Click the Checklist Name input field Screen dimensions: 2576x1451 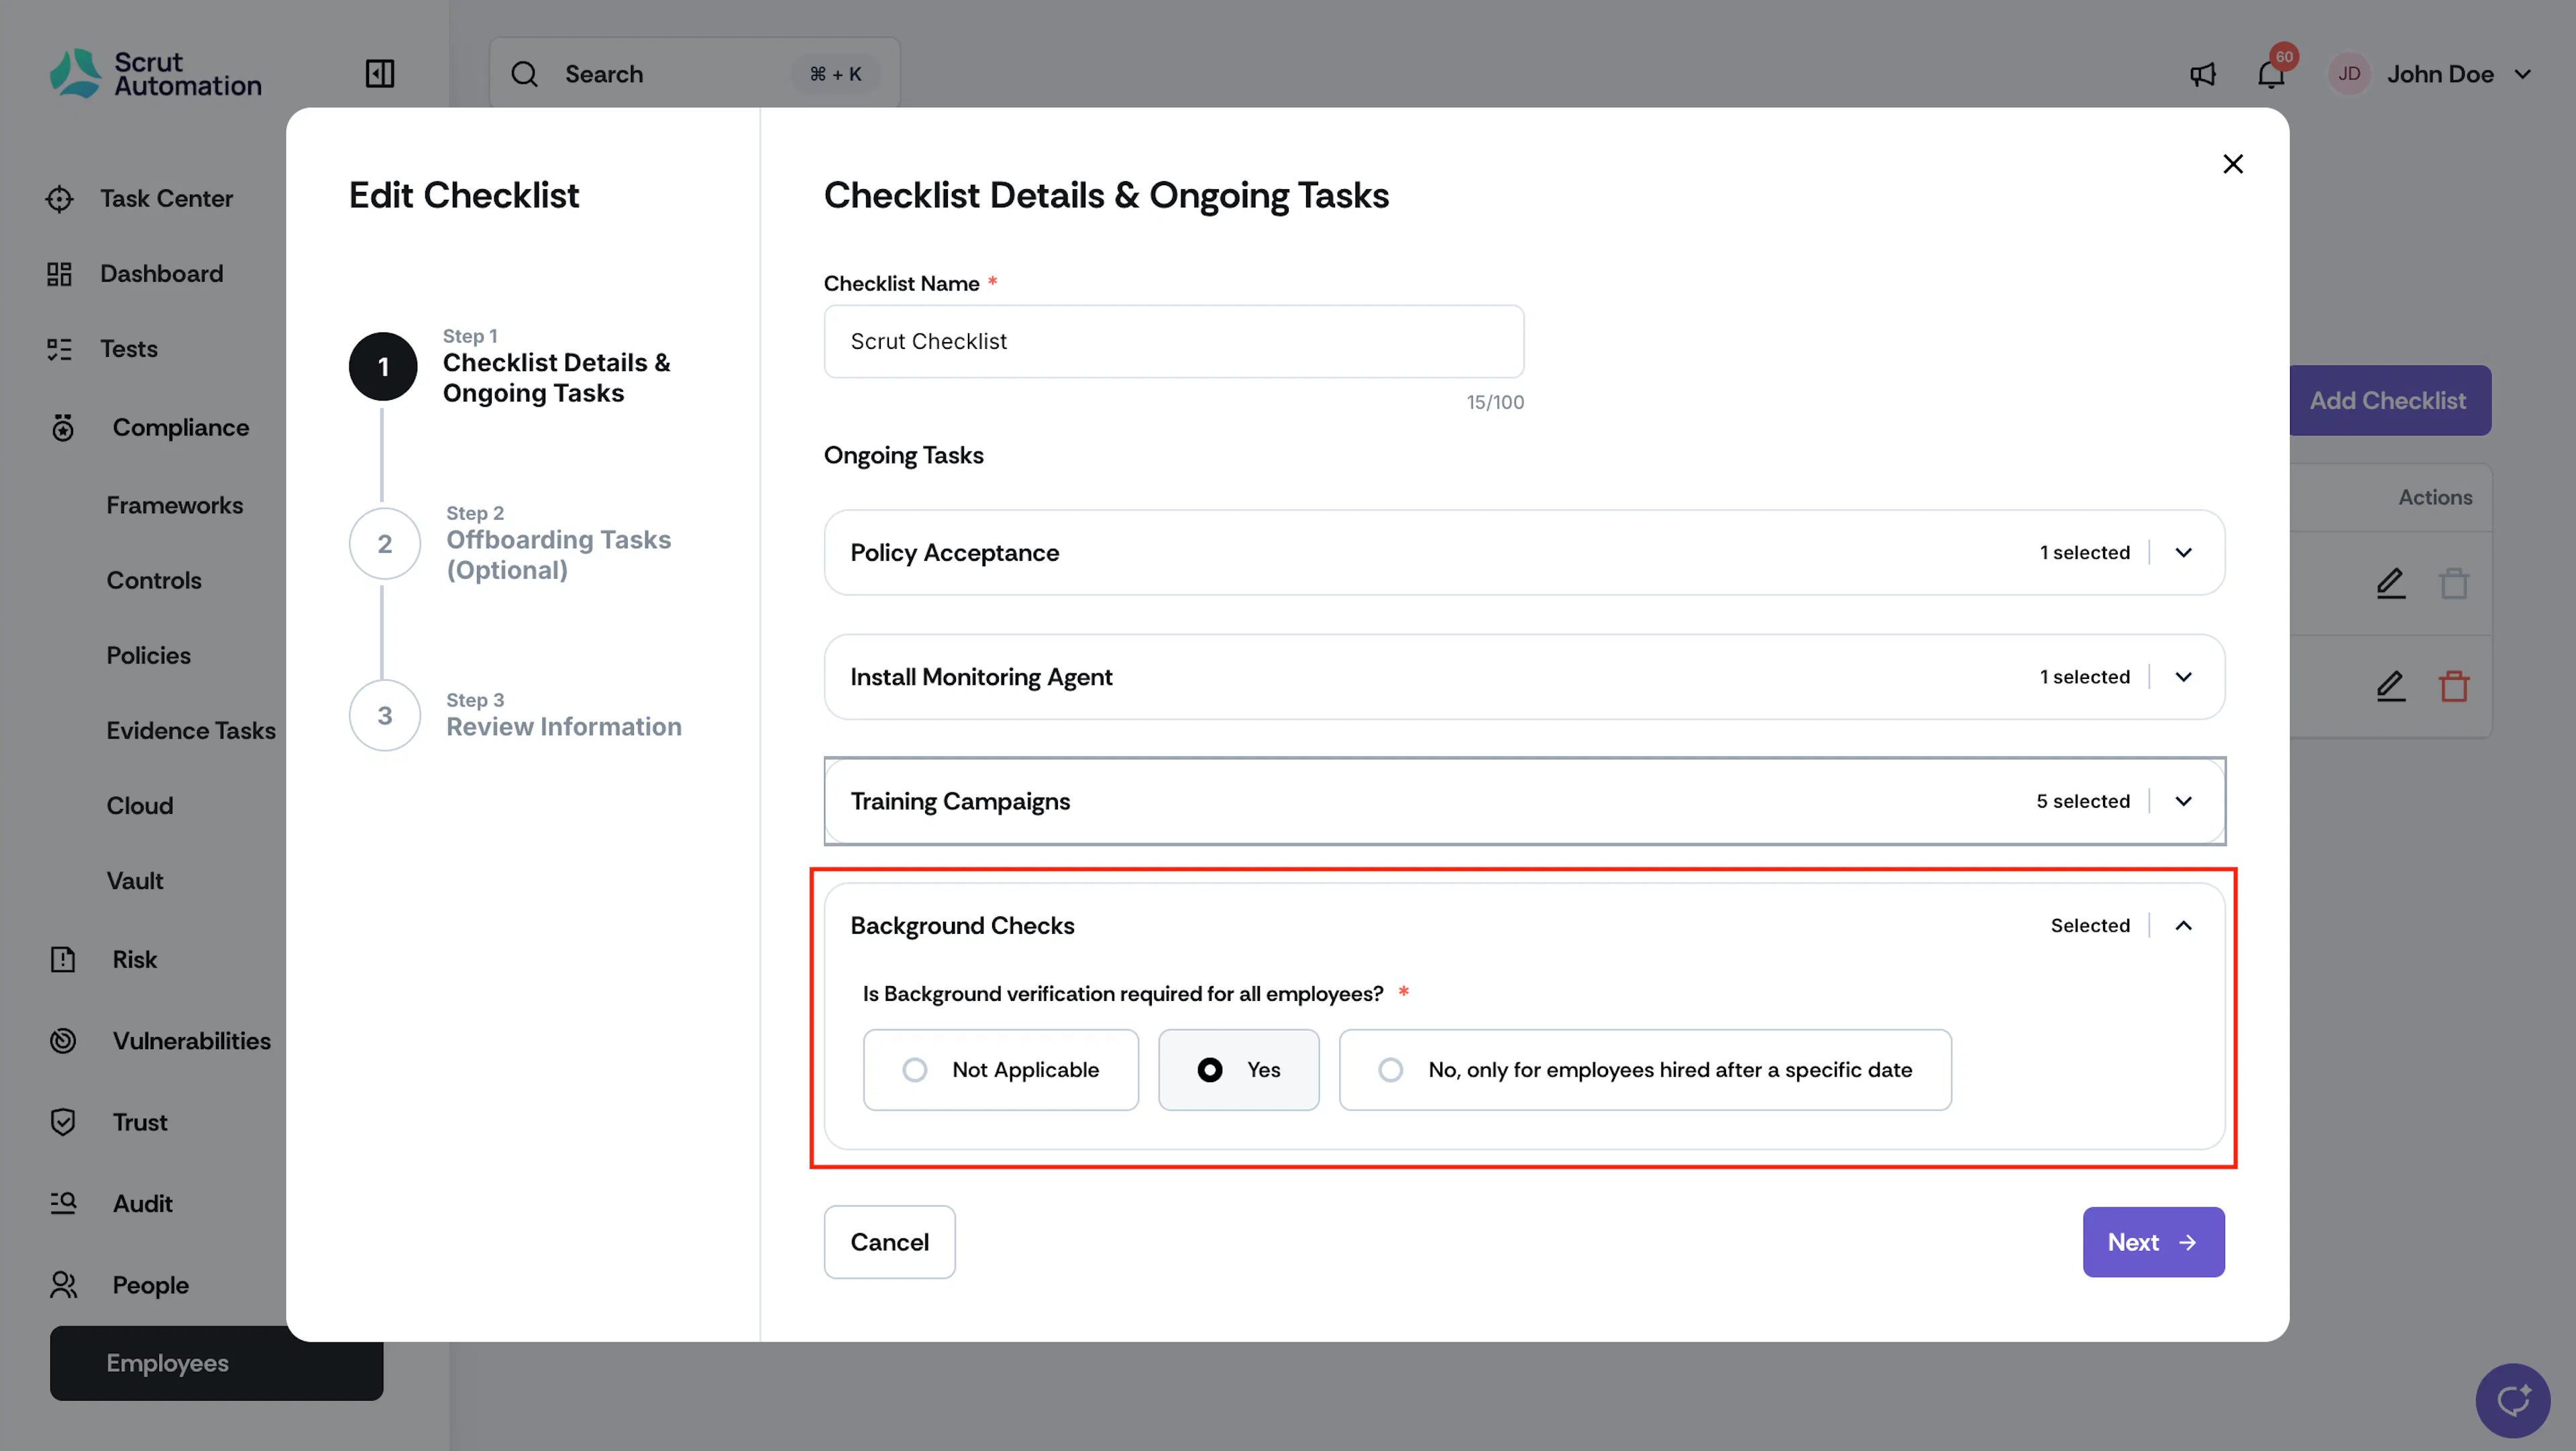point(1174,341)
